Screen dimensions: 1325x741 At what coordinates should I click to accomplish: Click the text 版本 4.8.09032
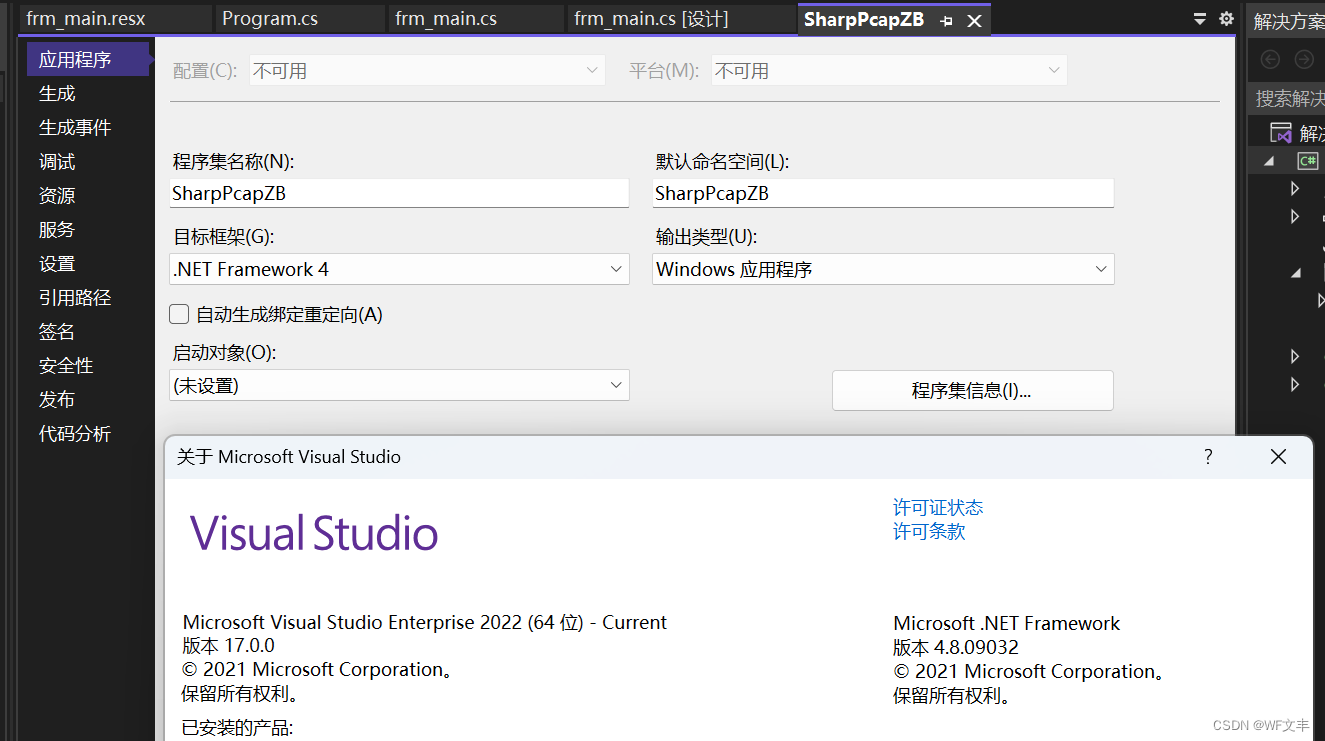[956, 647]
